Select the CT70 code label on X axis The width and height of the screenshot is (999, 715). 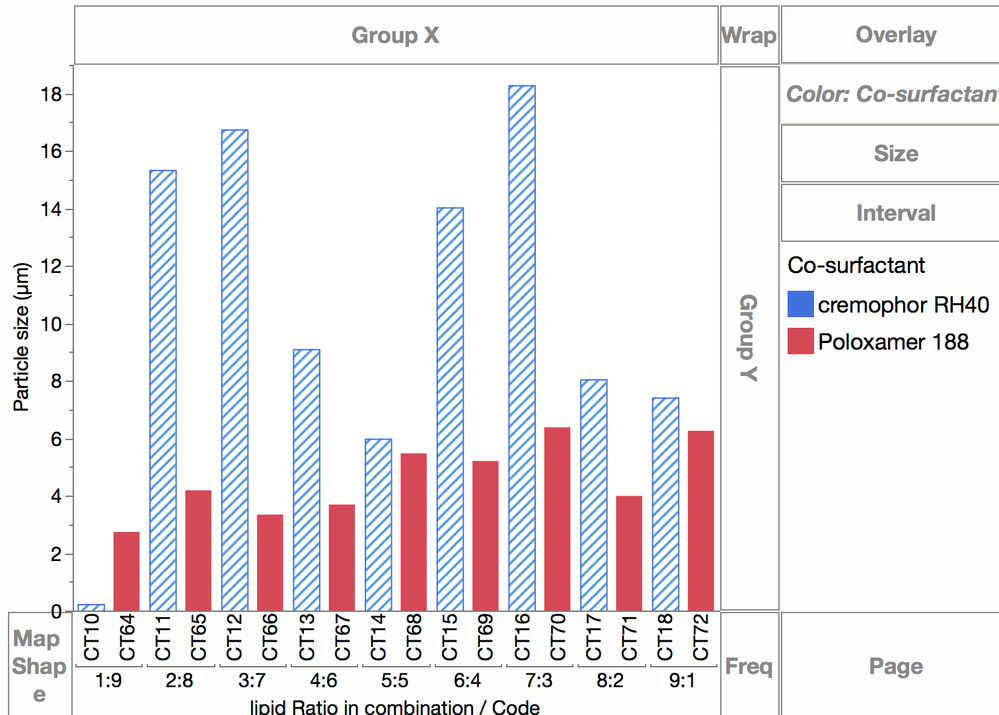pos(557,637)
